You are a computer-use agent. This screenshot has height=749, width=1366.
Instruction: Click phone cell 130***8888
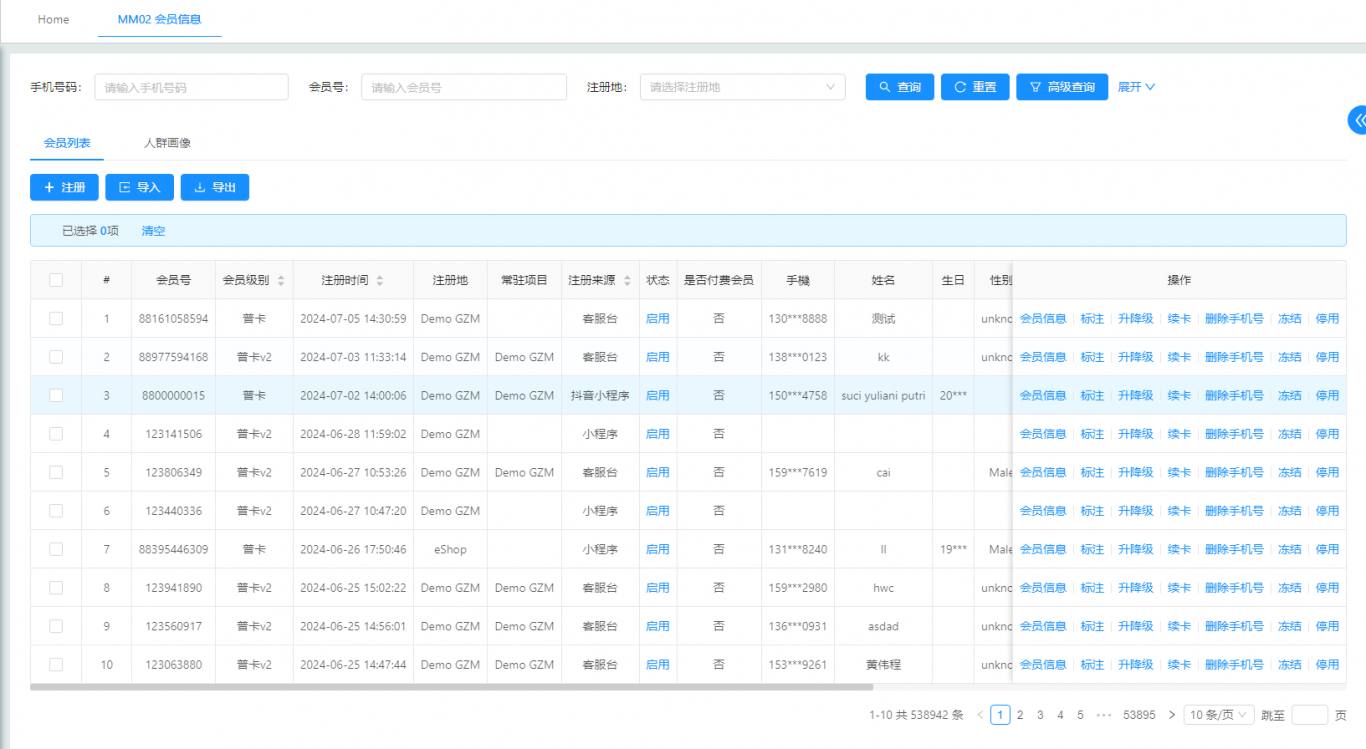tap(797, 318)
